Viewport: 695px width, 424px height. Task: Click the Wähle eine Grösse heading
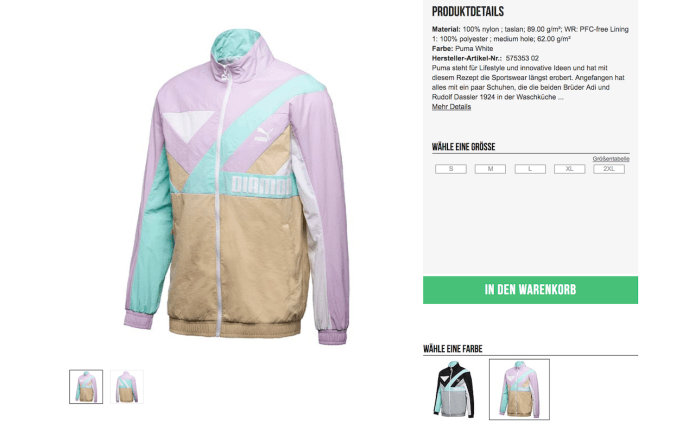click(464, 147)
